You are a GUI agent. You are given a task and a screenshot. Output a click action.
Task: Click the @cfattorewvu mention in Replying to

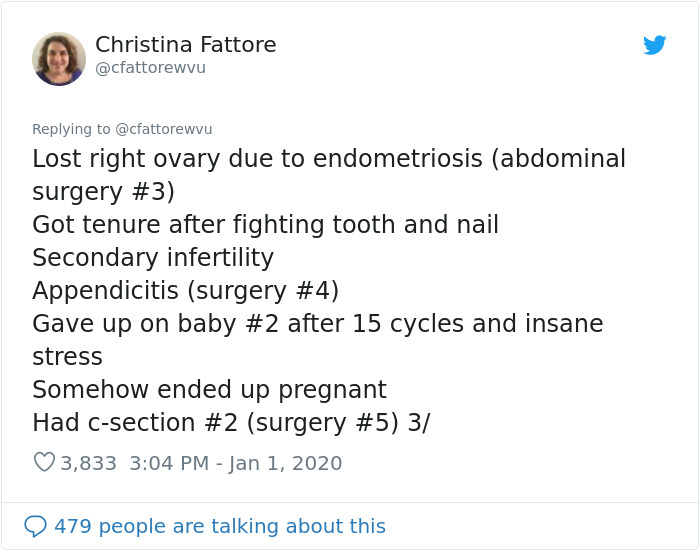point(164,129)
